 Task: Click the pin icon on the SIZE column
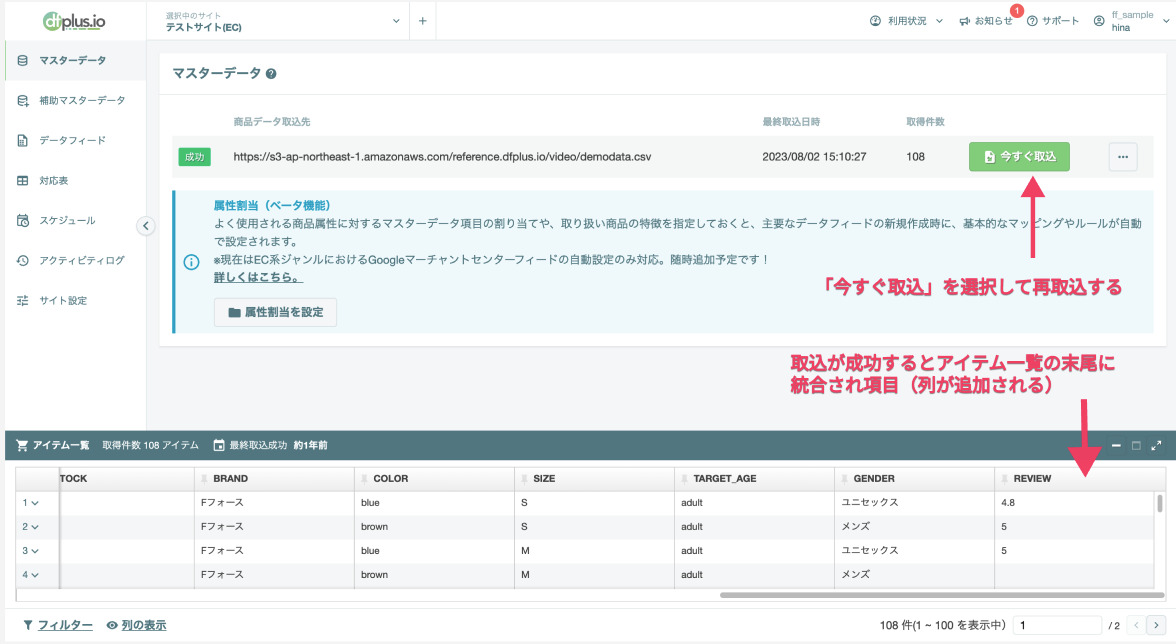click(x=524, y=478)
